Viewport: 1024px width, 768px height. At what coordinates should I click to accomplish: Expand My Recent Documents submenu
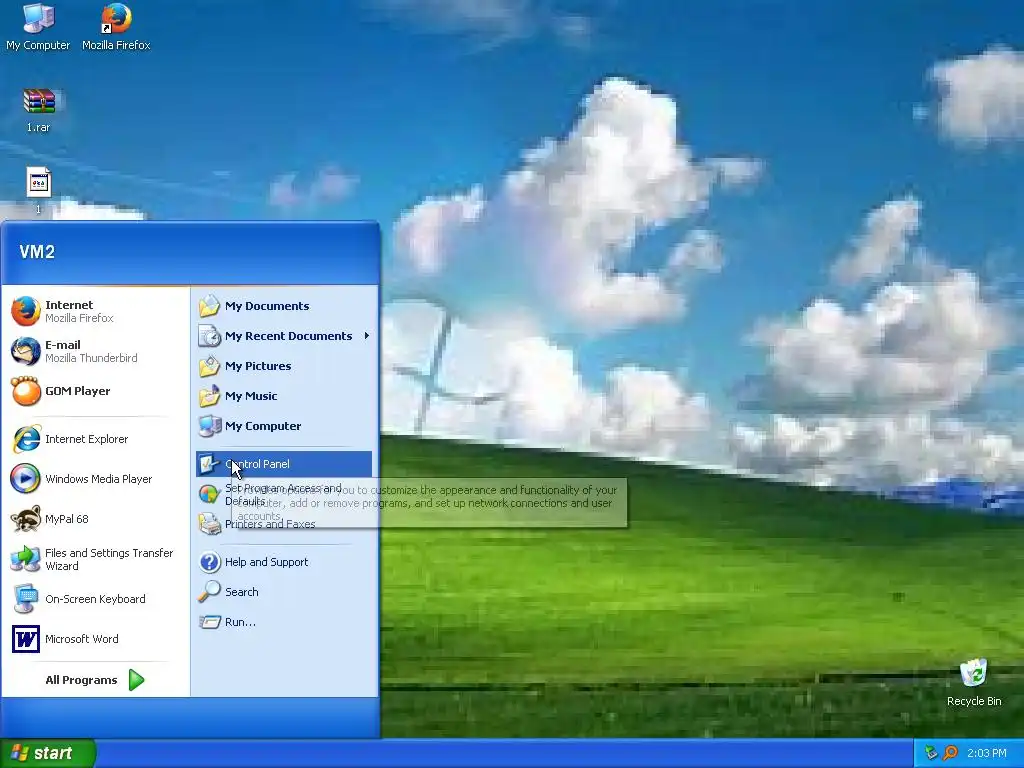pyautogui.click(x=284, y=336)
